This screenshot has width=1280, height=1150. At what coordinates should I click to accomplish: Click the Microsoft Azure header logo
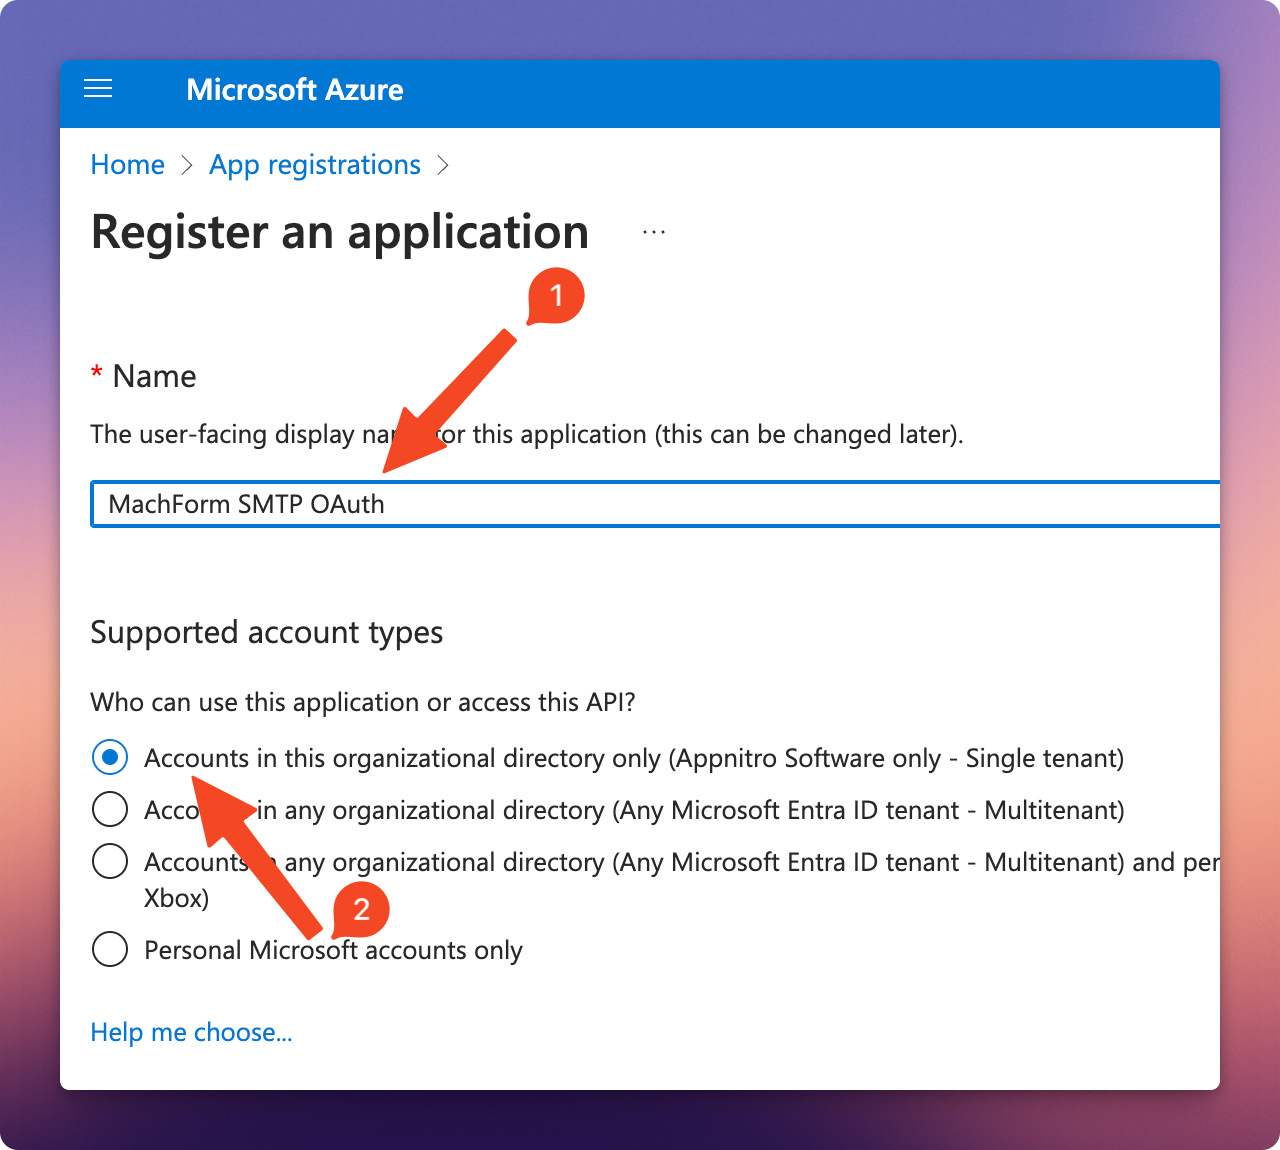click(x=294, y=90)
